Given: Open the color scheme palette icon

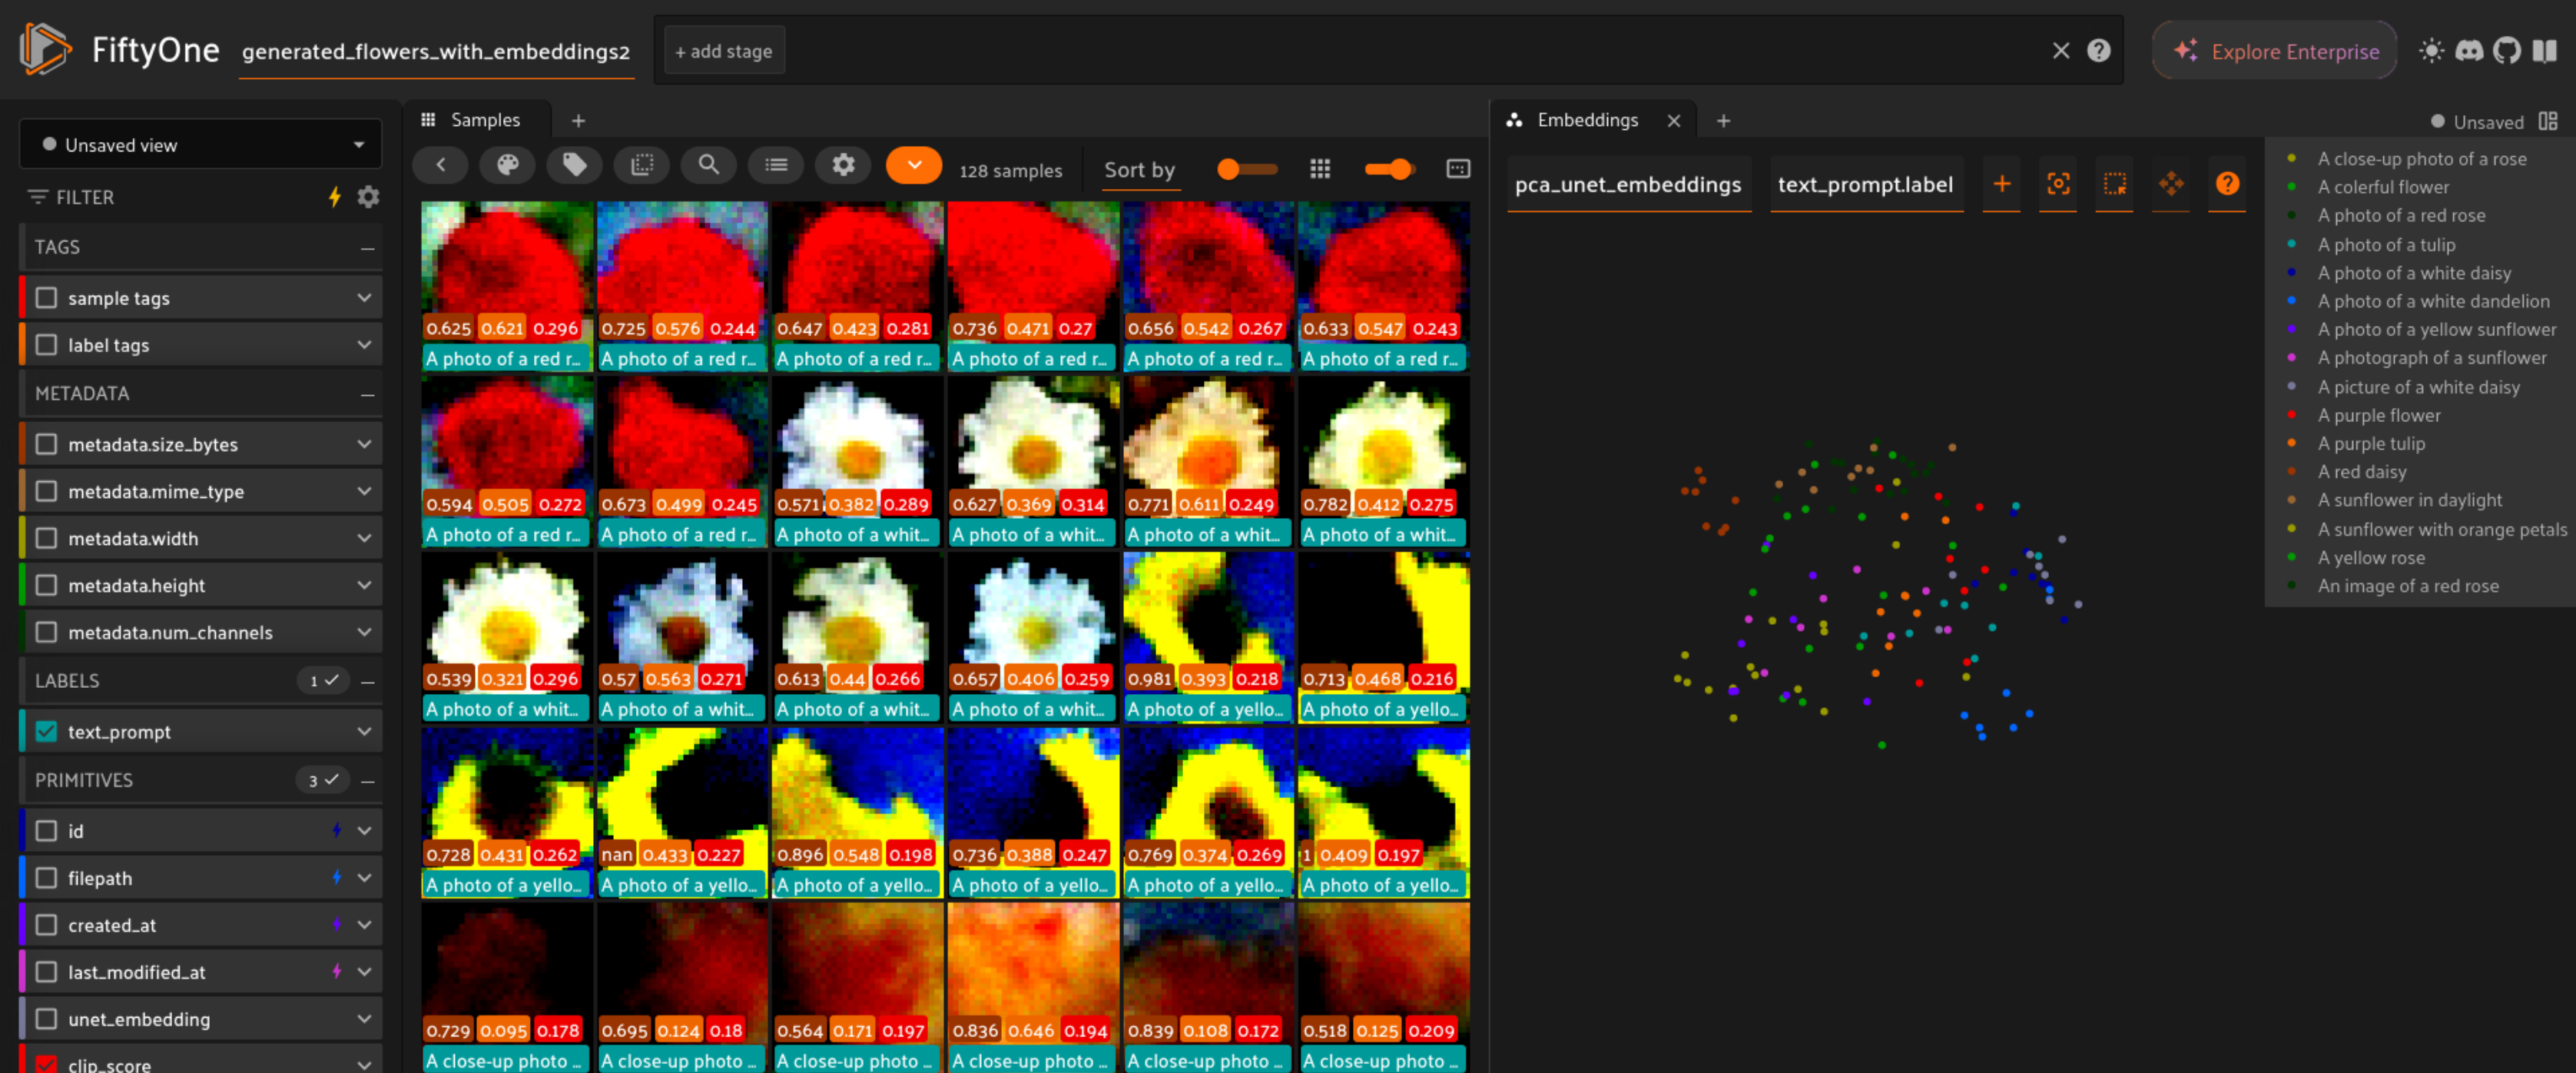Looking at the screenshot, I should [x=507, y=166].
